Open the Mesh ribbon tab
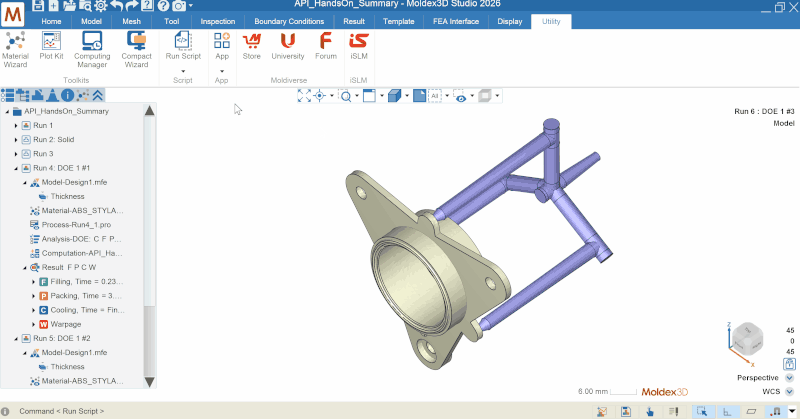The image size is (800, 419). pyautogui.click(x=130, y=21)
